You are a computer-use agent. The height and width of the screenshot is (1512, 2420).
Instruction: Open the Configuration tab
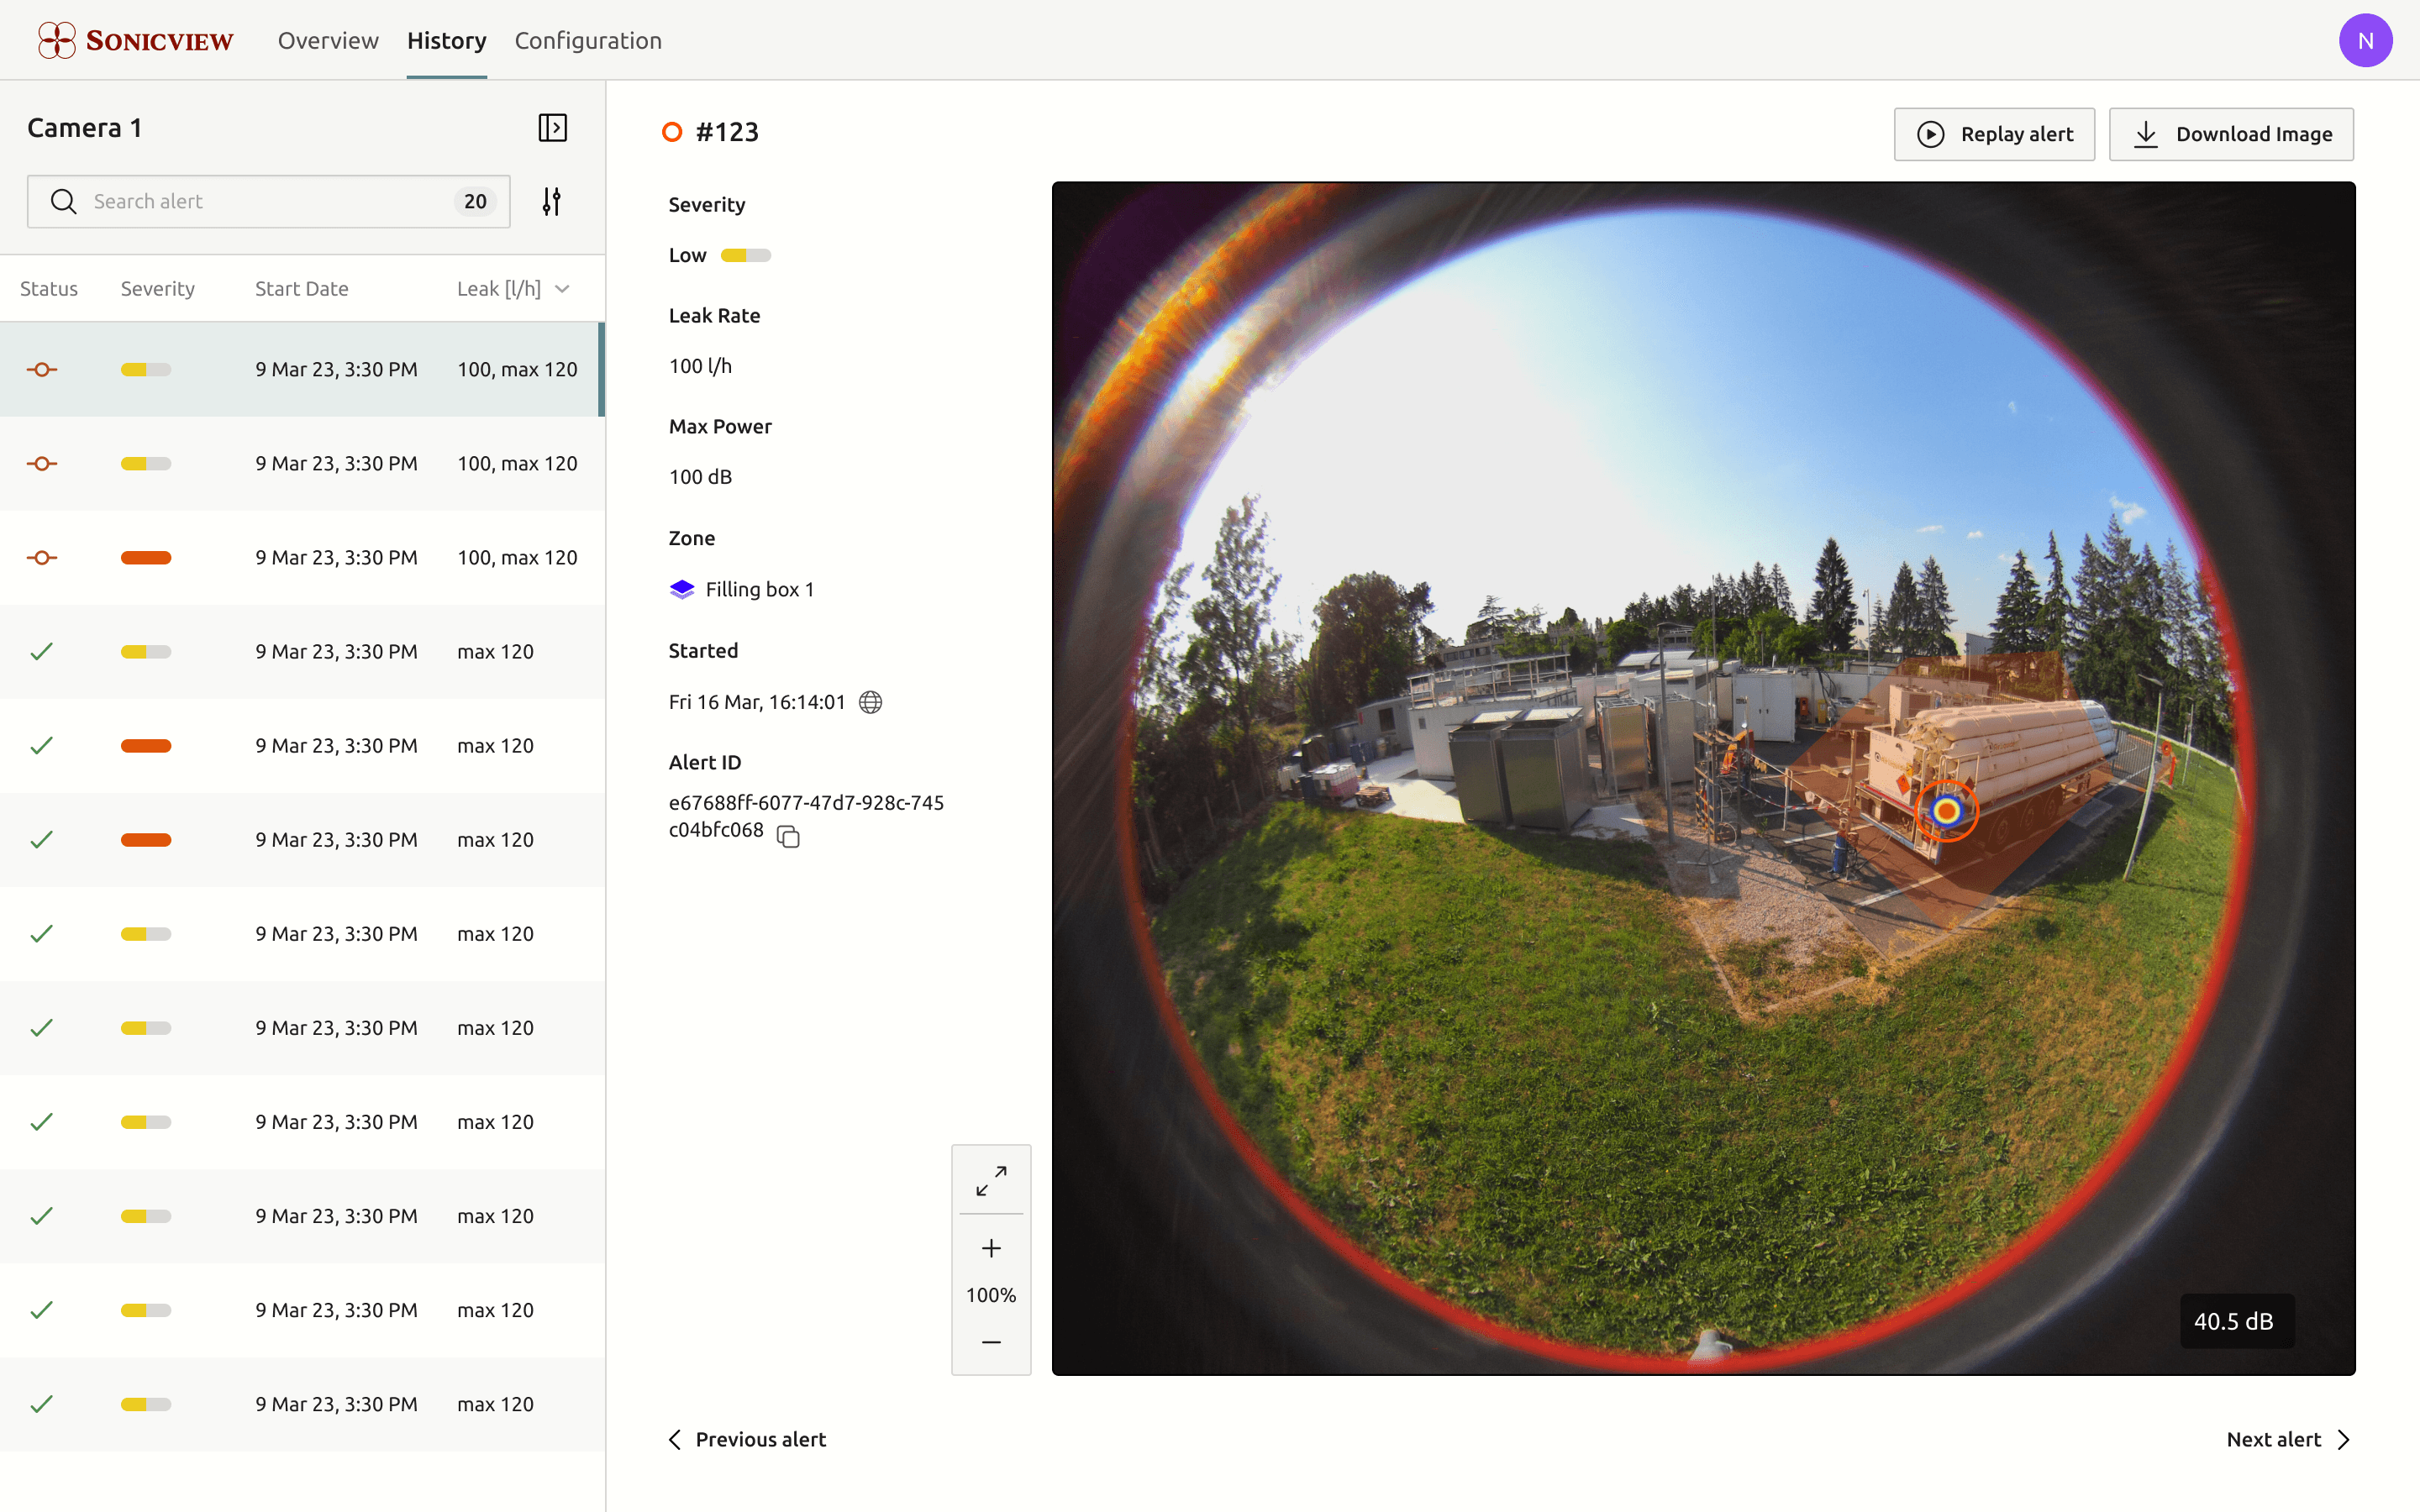point(587,40)
